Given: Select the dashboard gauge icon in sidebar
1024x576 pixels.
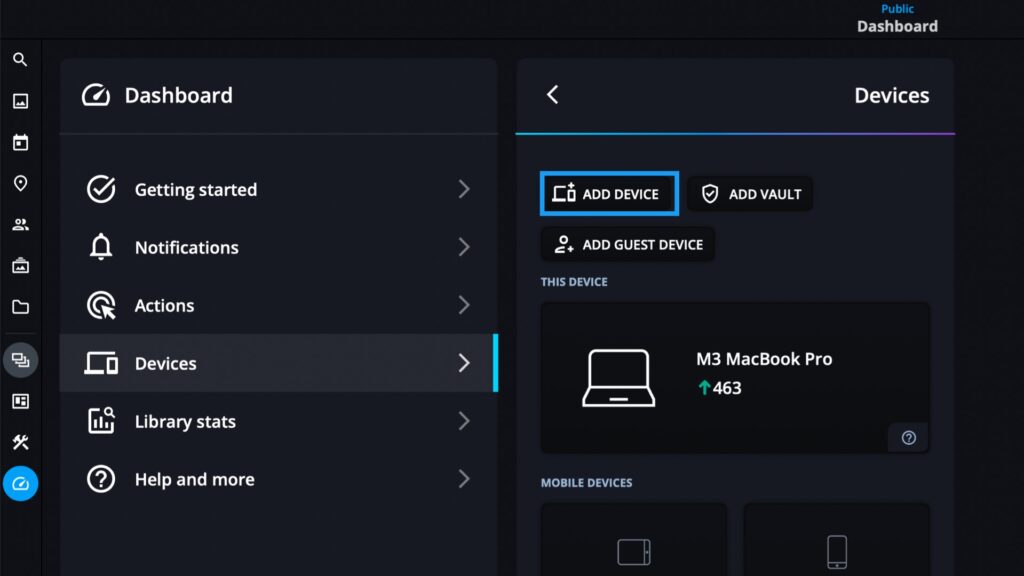Looking at the screenshot, I should pos(20,483).
